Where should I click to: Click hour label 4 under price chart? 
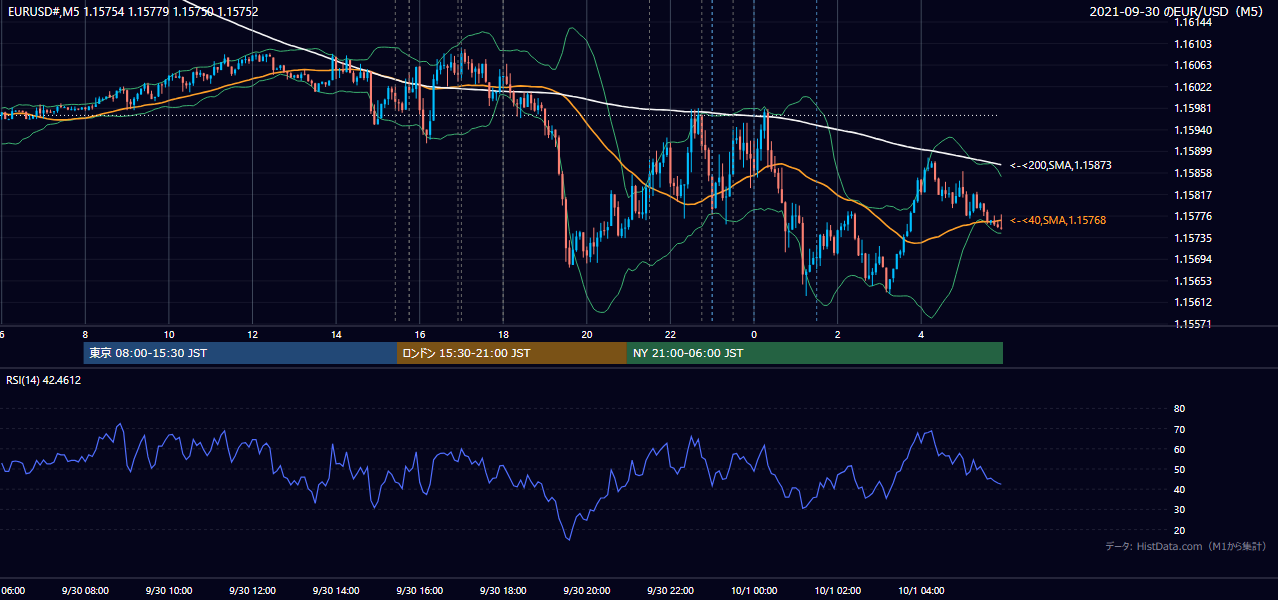click(921, 334)
